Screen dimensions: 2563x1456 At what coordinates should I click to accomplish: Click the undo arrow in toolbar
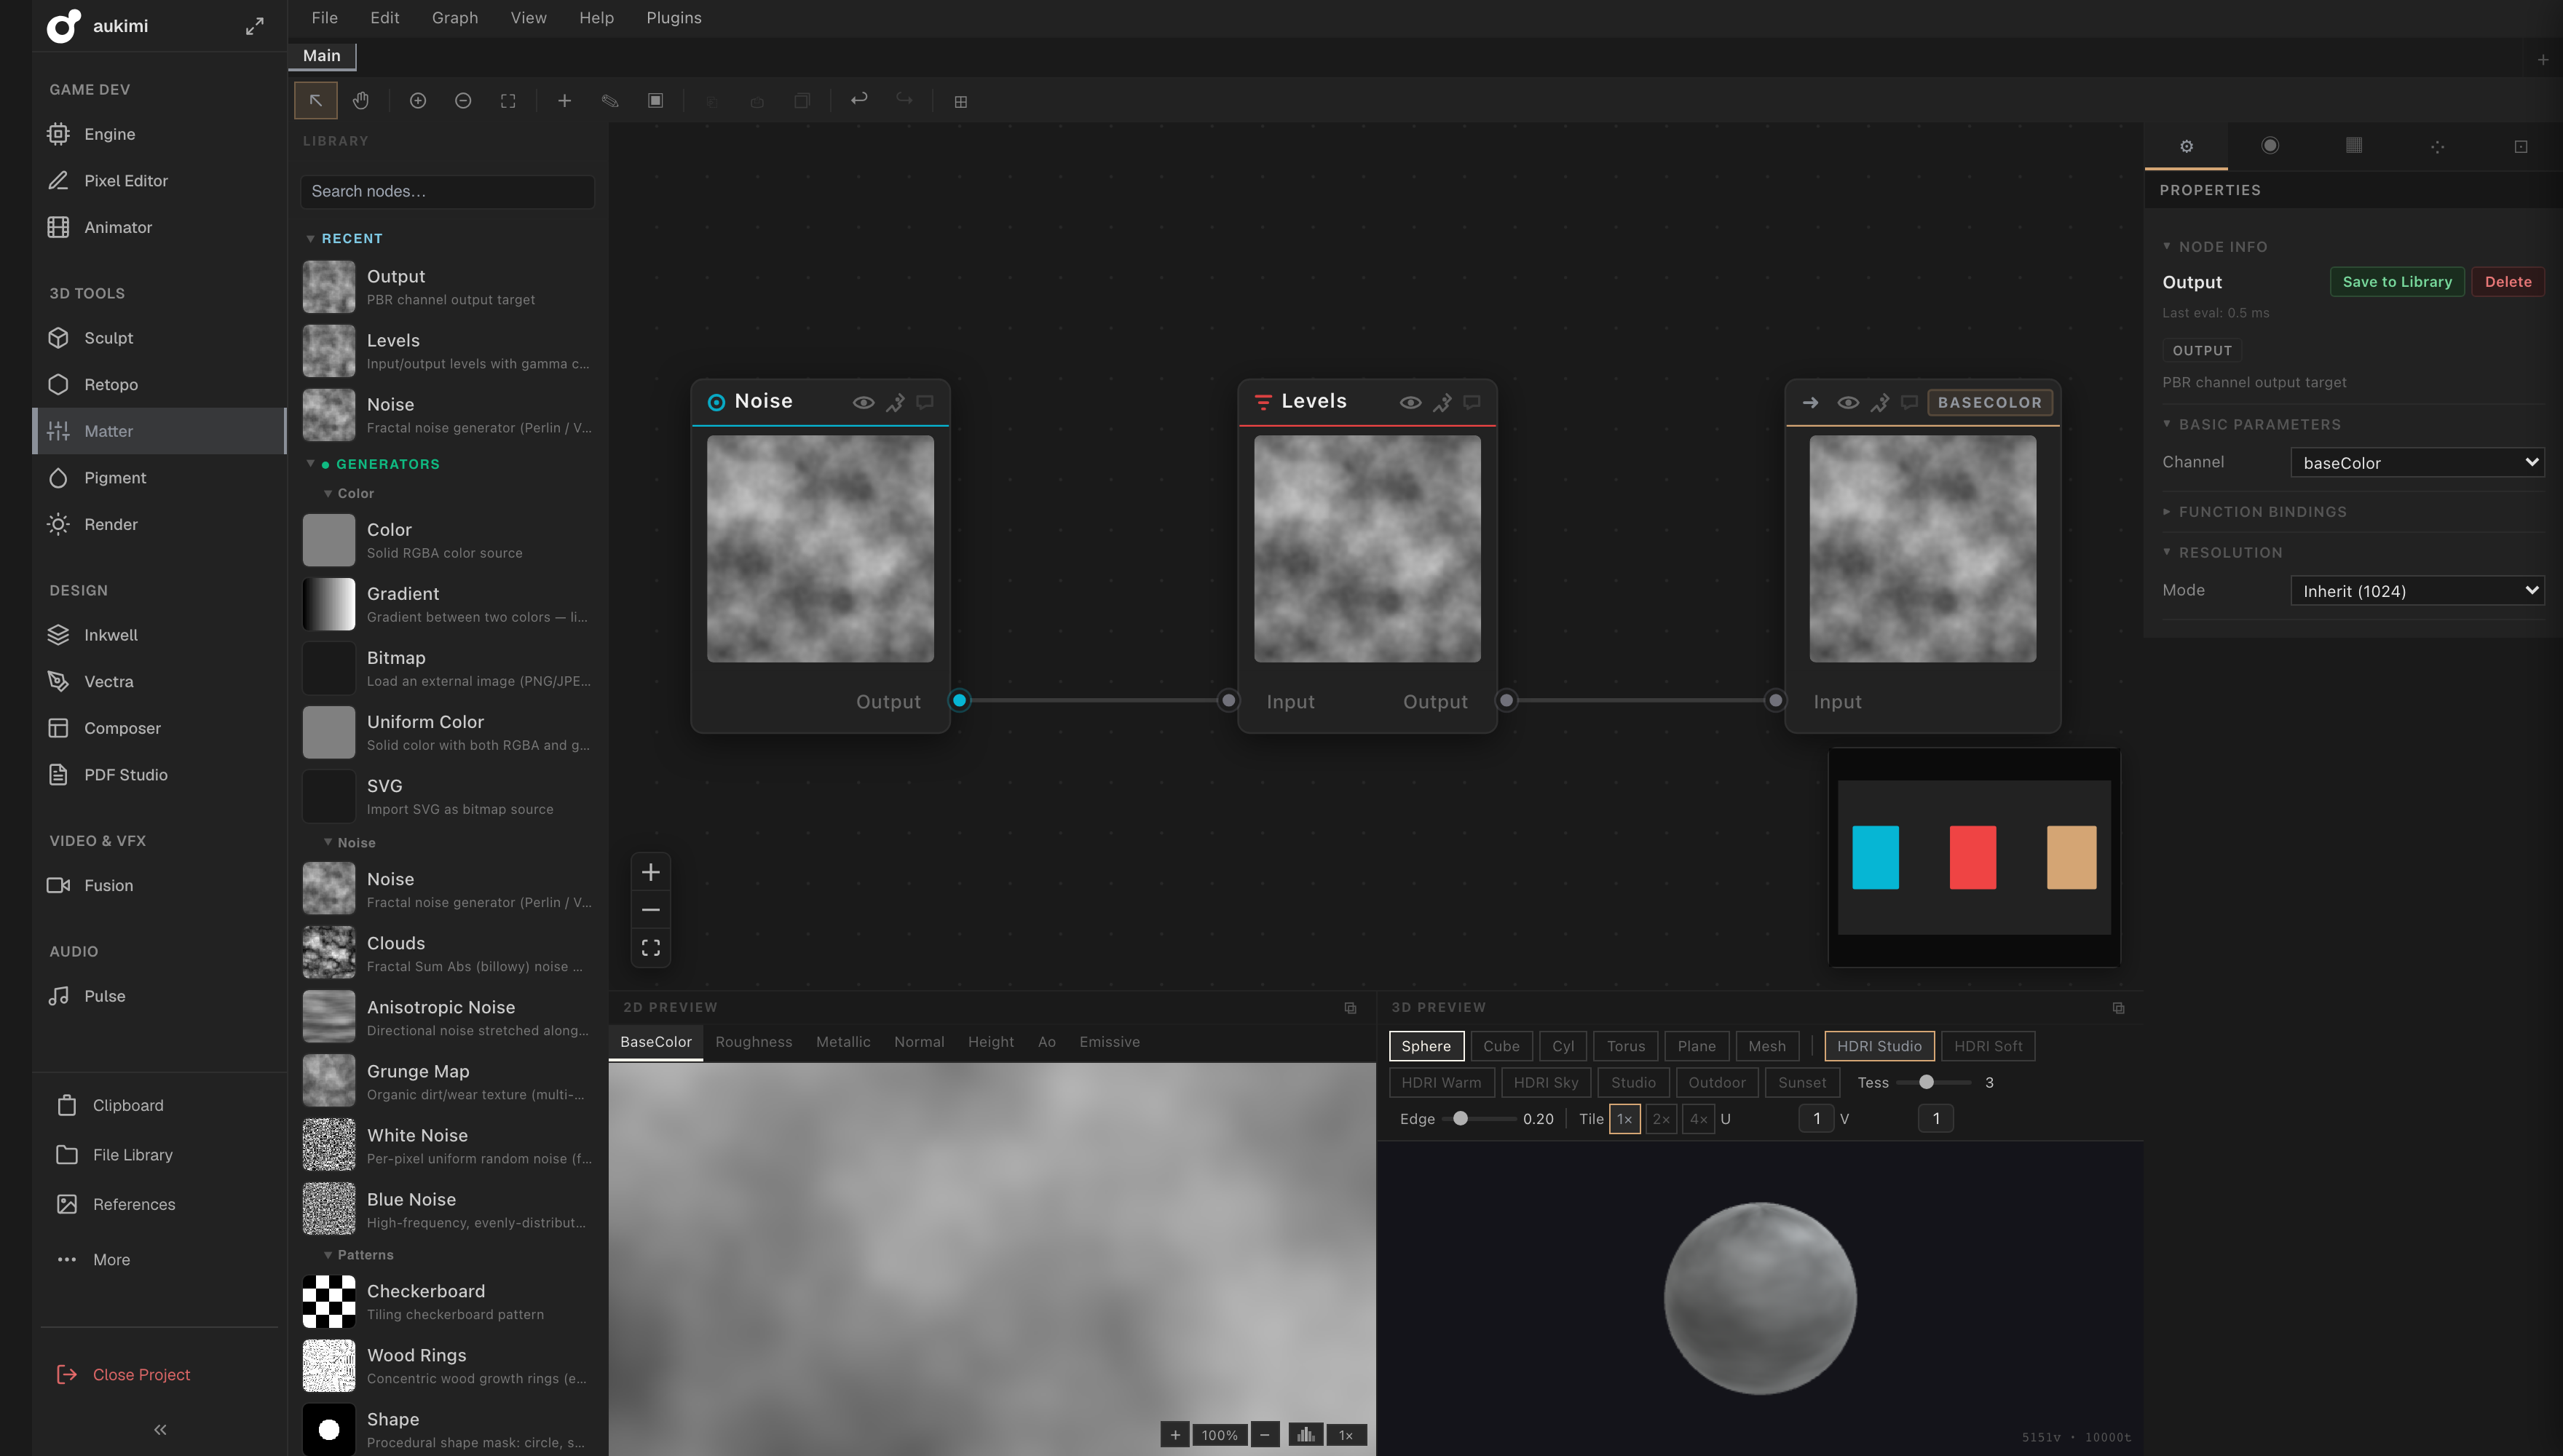click(x=859, y=99)
